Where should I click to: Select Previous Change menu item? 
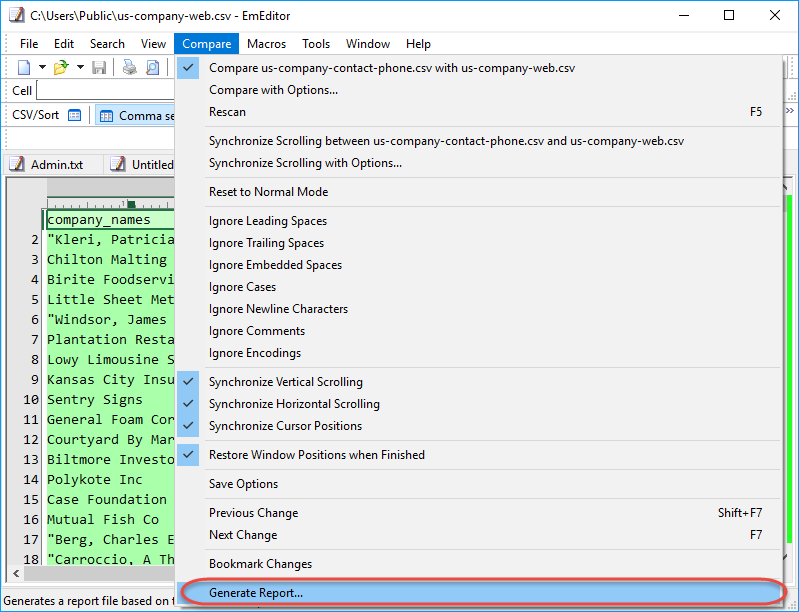coord(478,513)
